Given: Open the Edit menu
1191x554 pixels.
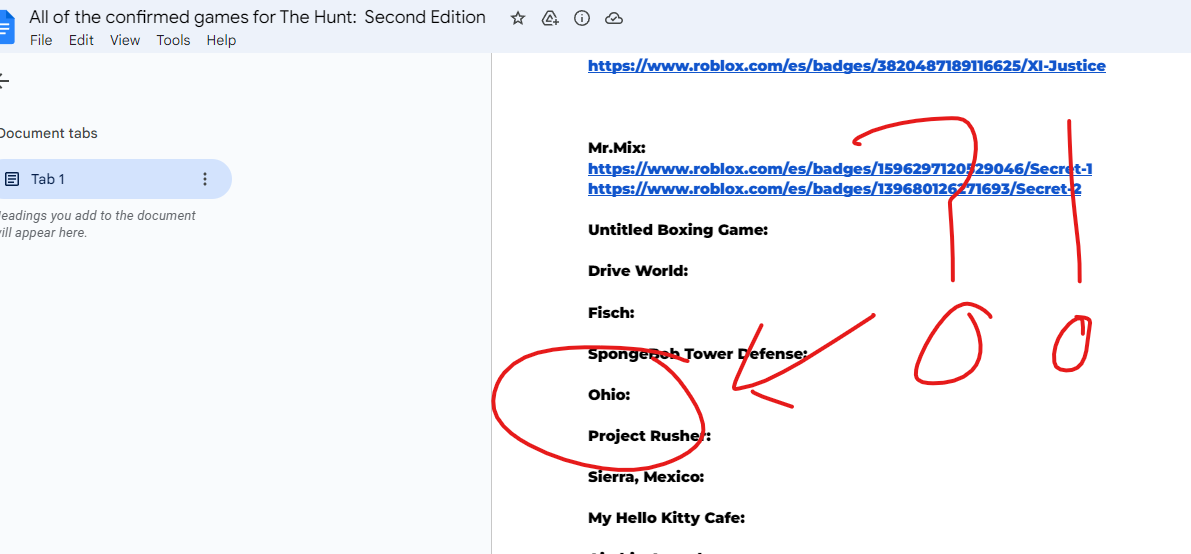Looking at the screenshot, I should (81, 40).
